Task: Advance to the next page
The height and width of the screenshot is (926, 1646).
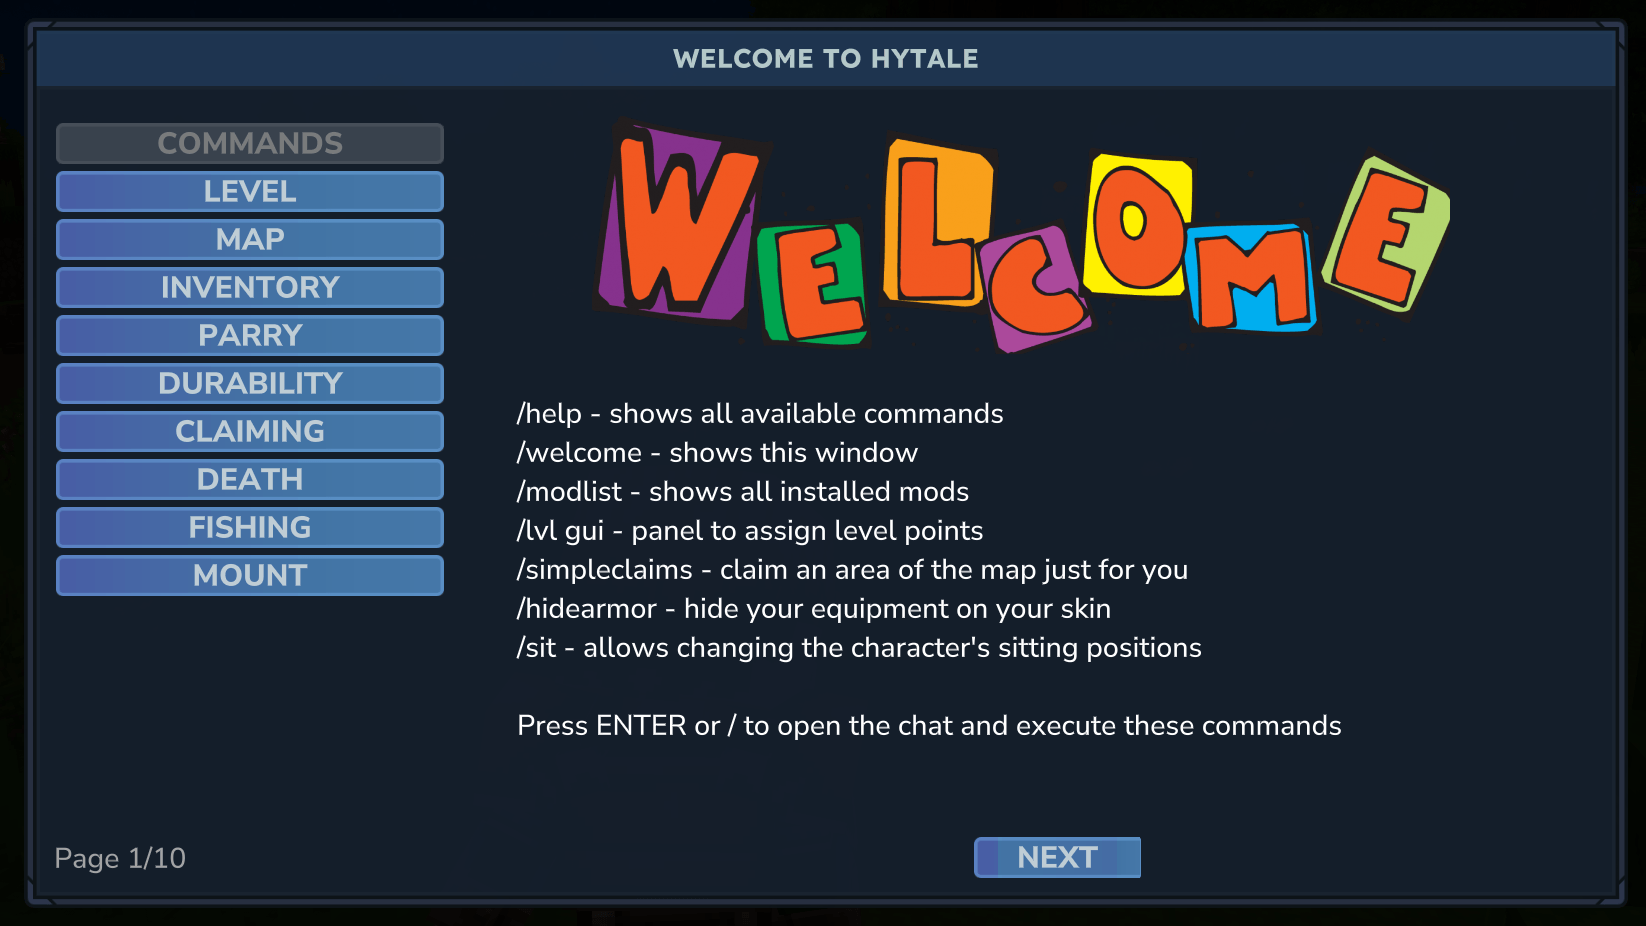Action: (x=1057, y=857)
